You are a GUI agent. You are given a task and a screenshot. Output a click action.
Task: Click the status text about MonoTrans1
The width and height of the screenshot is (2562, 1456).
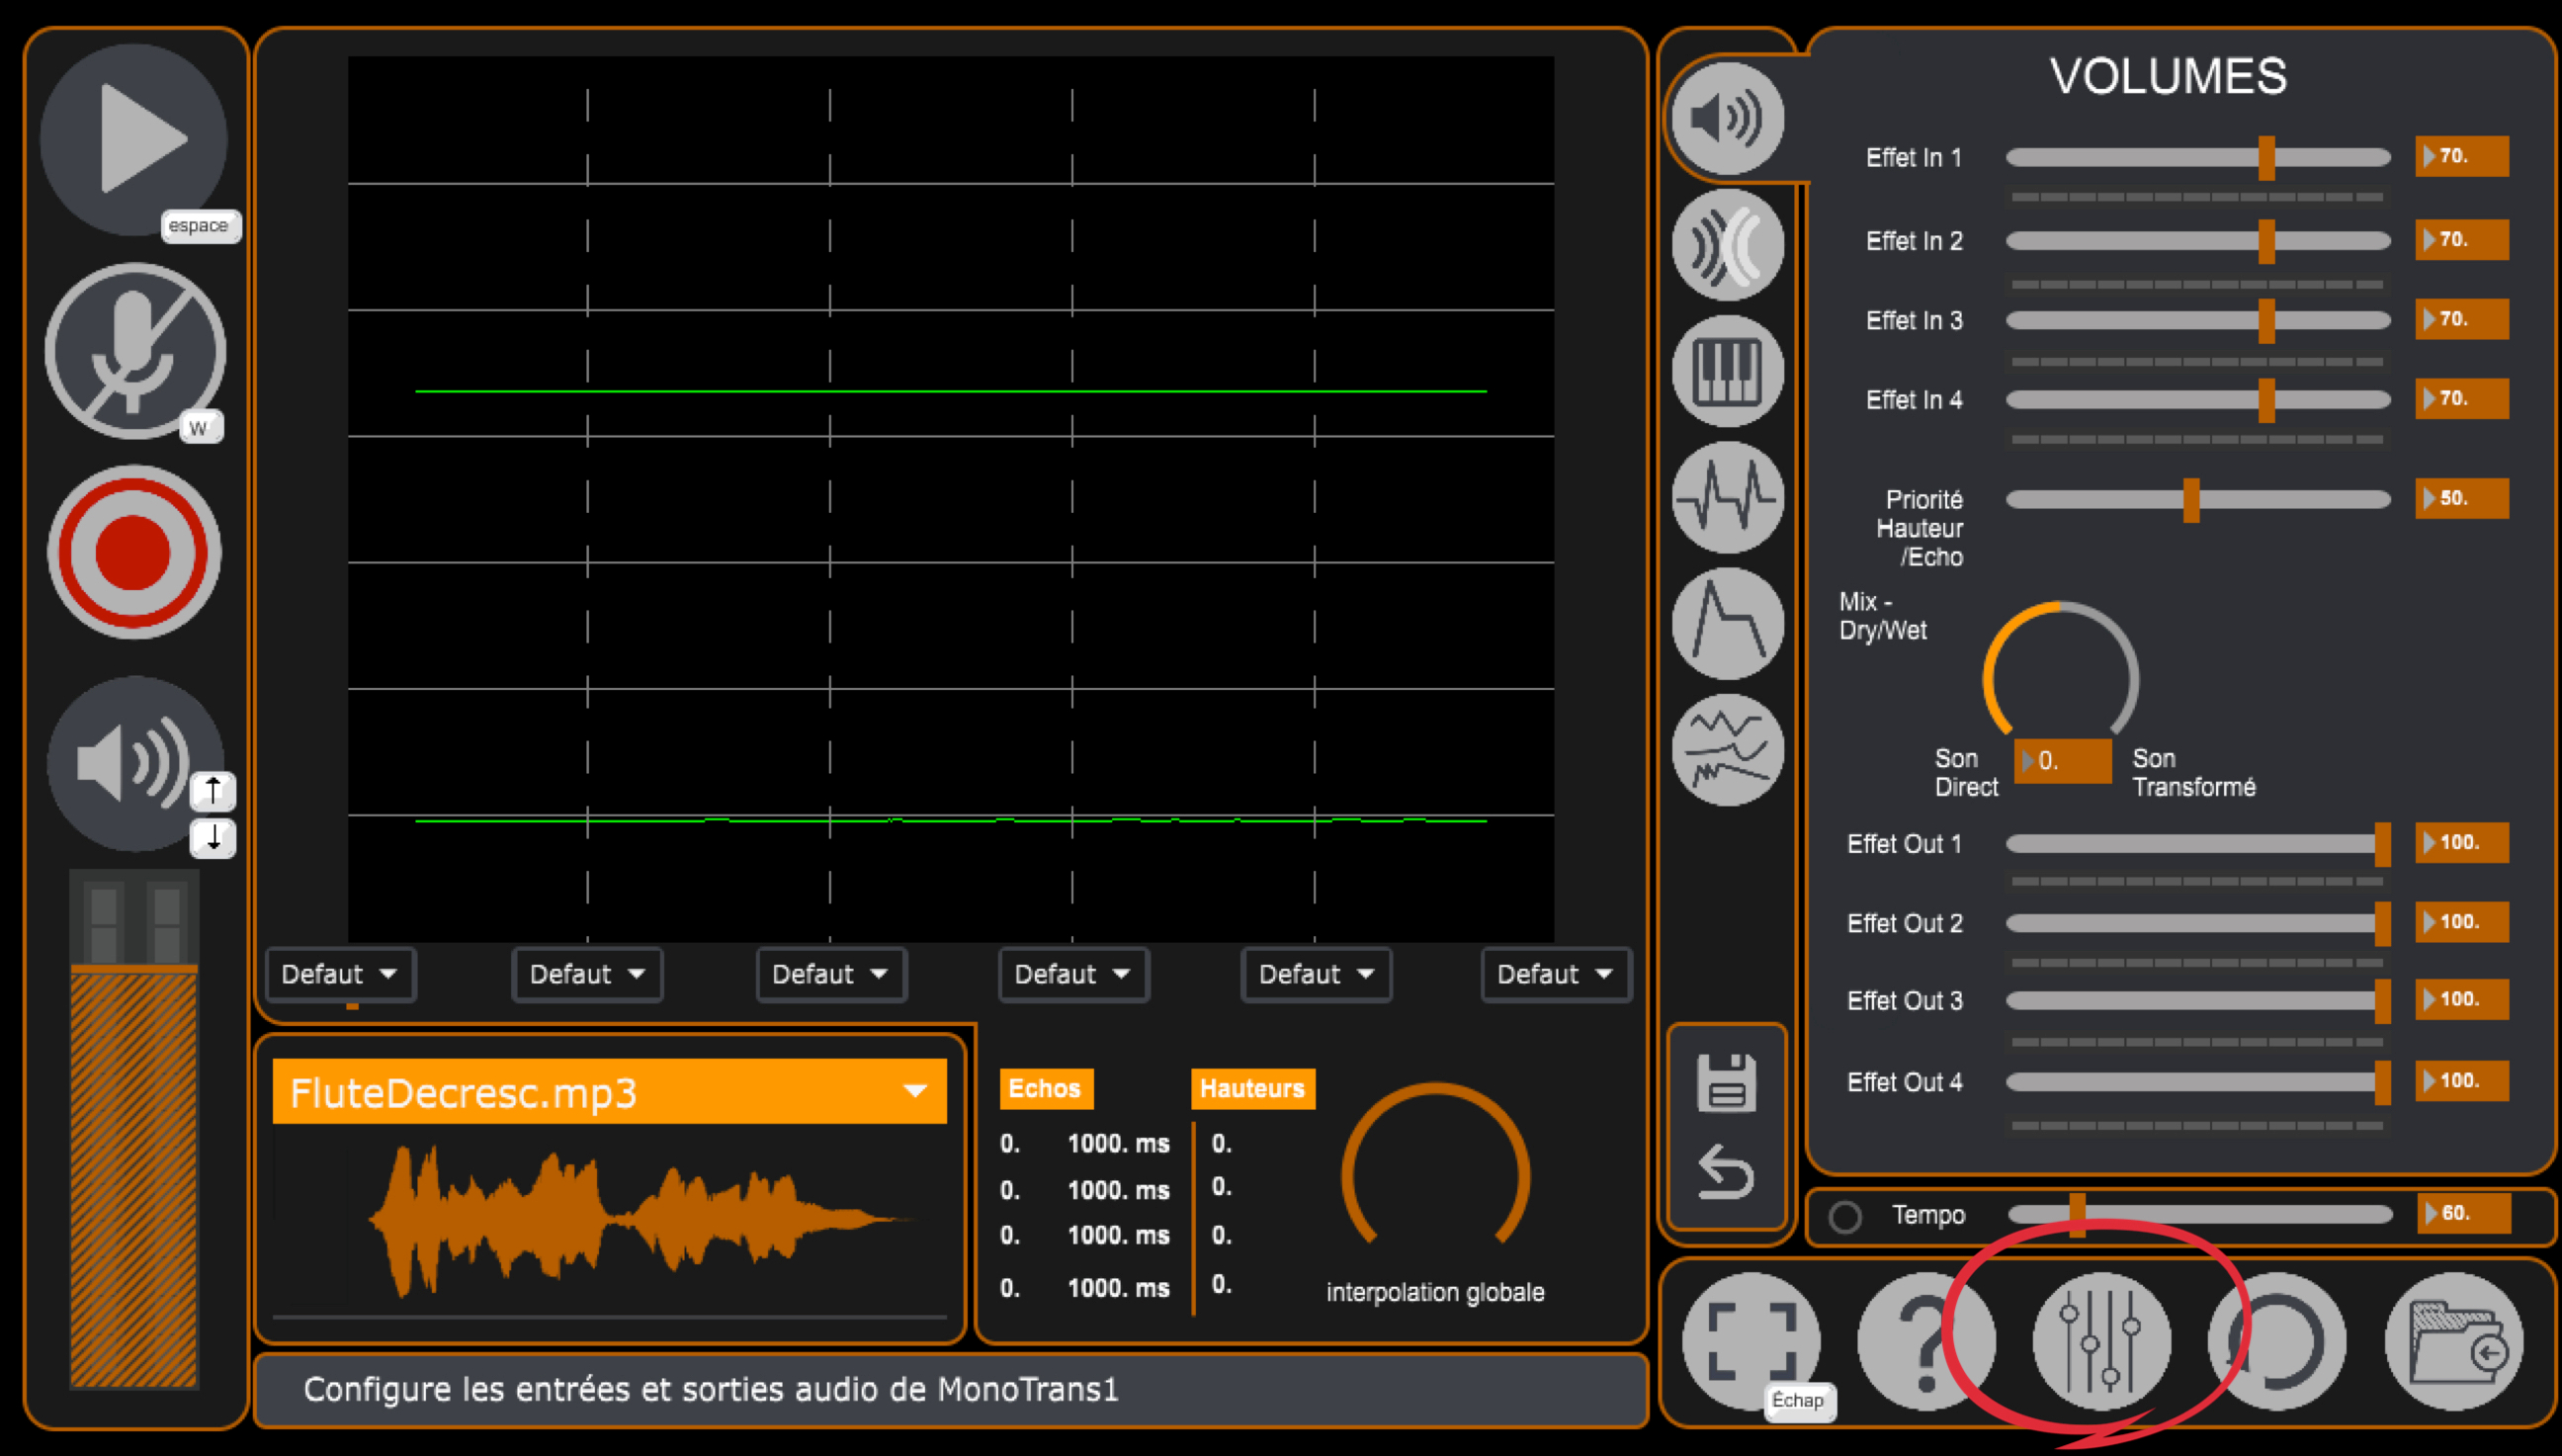710,1389
